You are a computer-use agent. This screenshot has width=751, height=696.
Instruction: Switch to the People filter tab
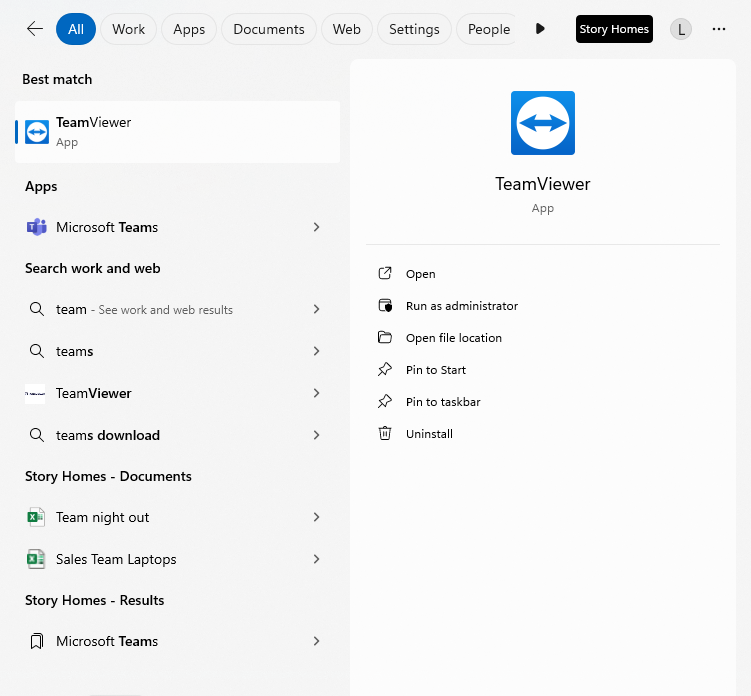[x=487, y=29]
